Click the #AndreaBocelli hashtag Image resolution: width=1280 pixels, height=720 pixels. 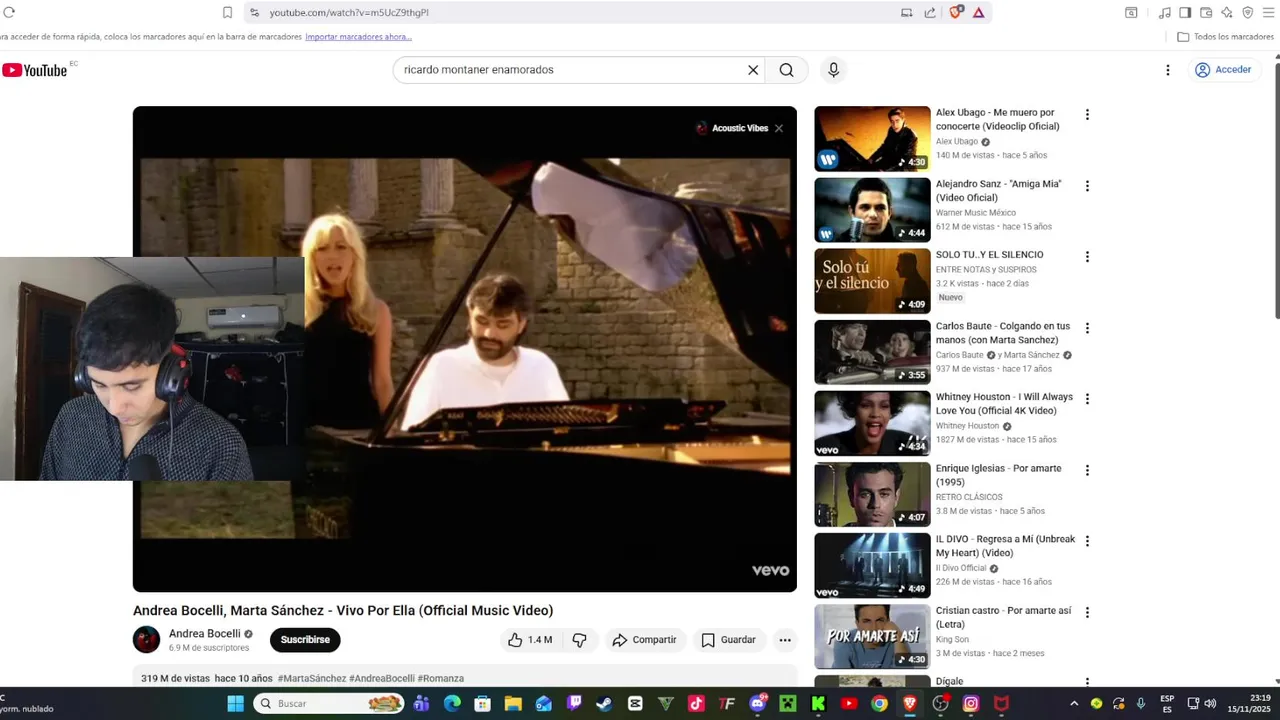[x=382, y=678]
